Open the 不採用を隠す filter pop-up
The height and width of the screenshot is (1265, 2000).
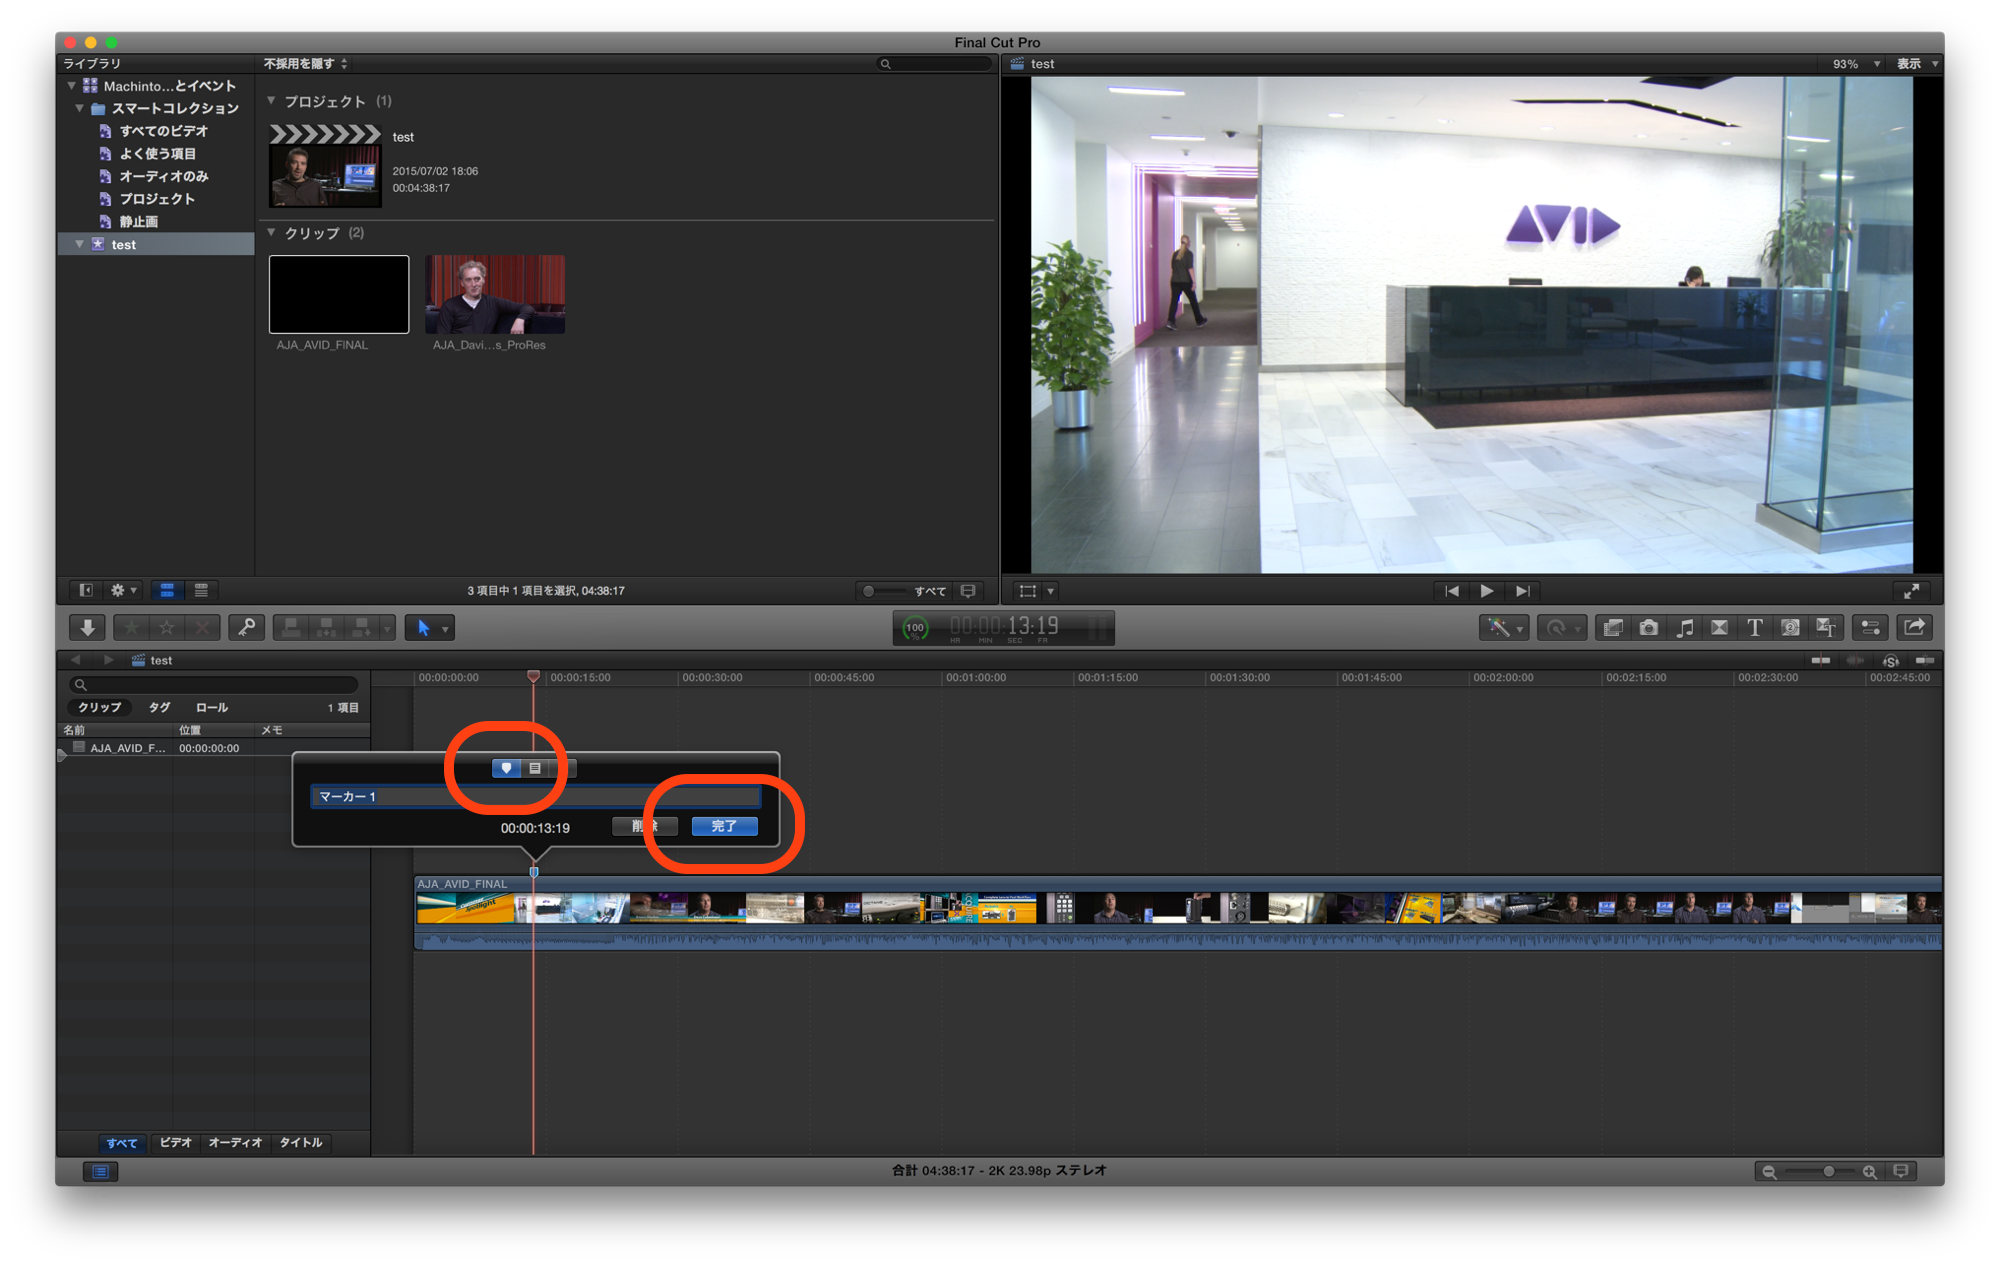pos(305,64)
